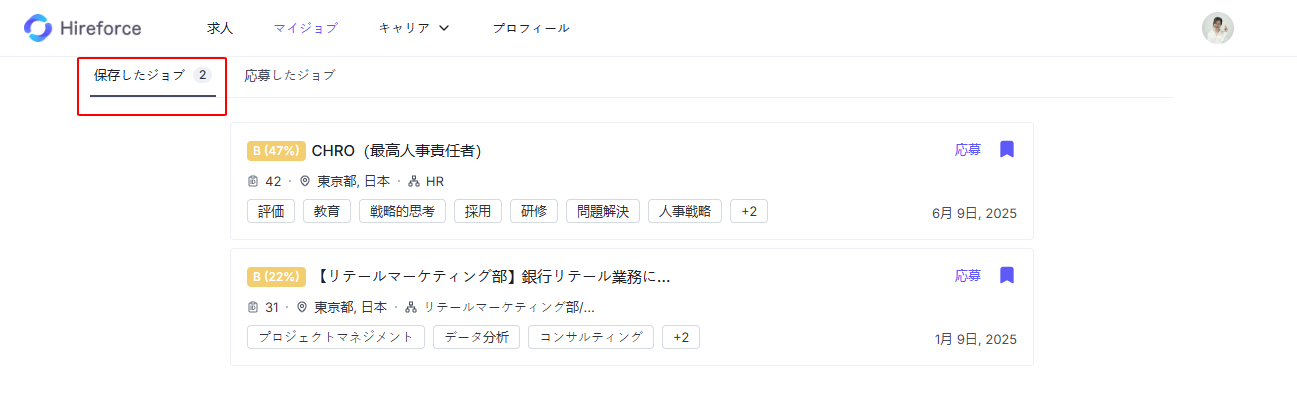Go to マイジョブ in navigation
The height and width of the screenshot is (400, 1297).
[305, 28]
